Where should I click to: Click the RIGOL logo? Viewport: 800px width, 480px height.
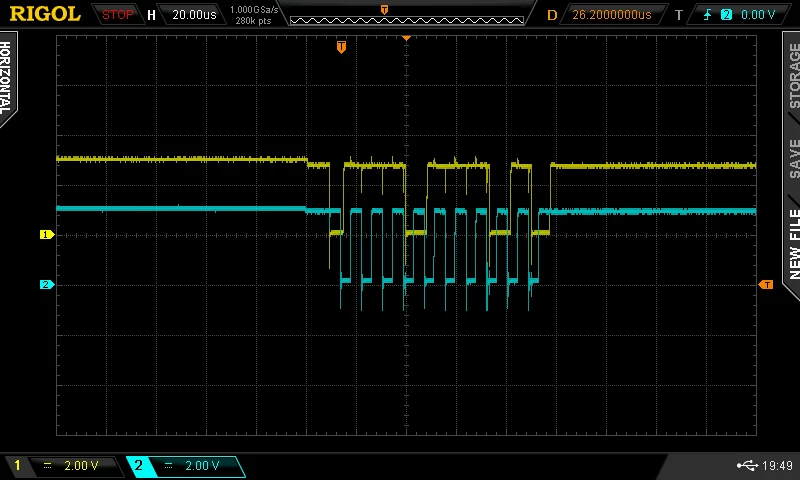click(45, 14)
